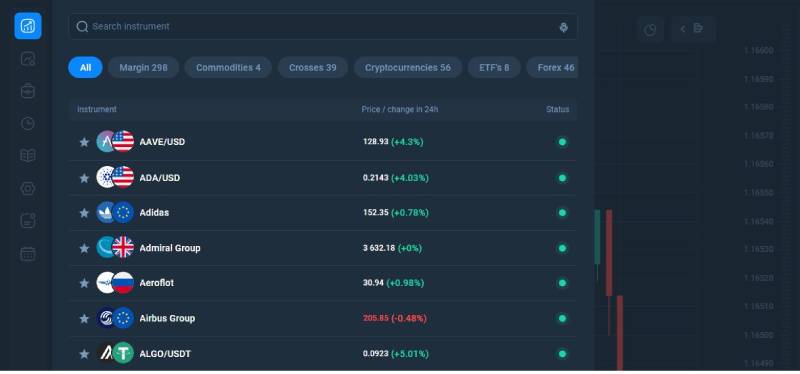Click the ADA/USD price 0.2143

click(x=376, y=178)
